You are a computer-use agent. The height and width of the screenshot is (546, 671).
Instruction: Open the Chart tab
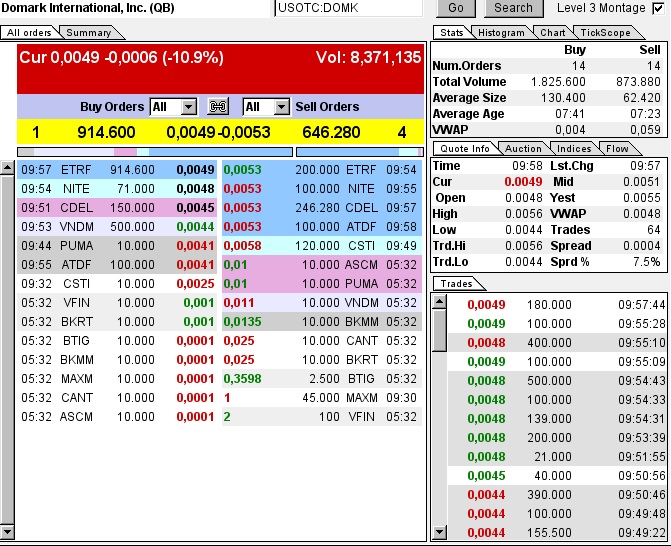[552, 33]
